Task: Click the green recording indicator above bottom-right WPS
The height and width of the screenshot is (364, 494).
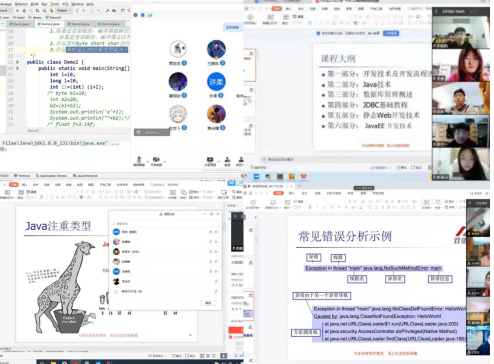Action: [363, 188]
